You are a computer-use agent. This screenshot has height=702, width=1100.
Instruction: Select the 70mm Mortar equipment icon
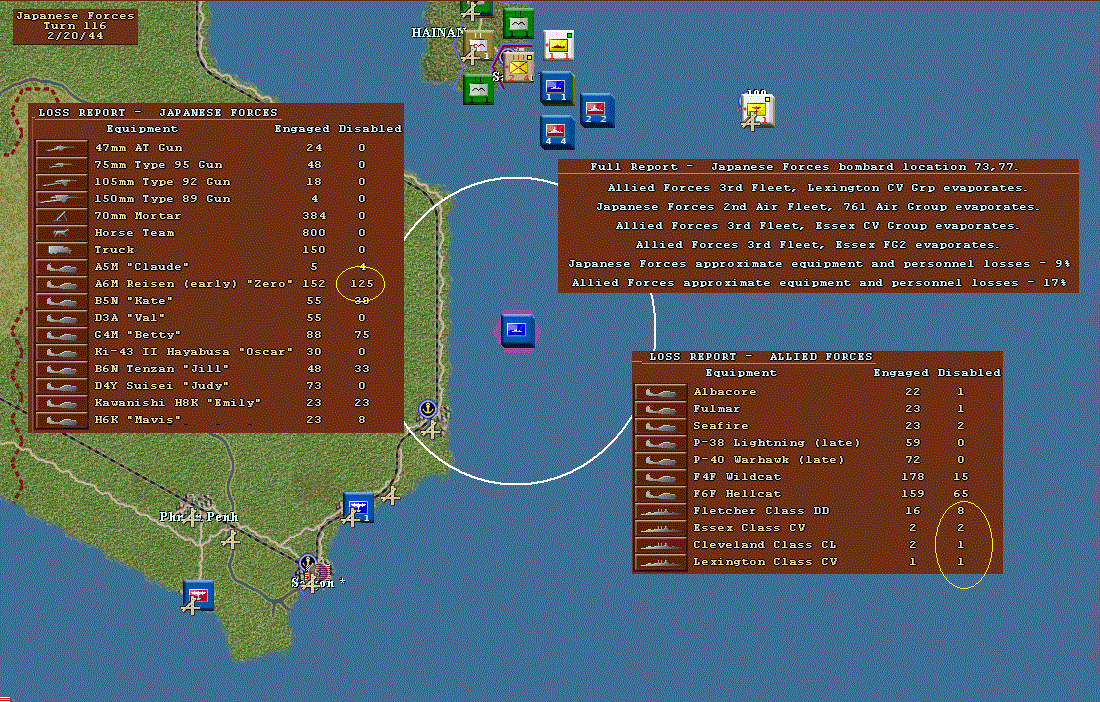pos(62,216)
